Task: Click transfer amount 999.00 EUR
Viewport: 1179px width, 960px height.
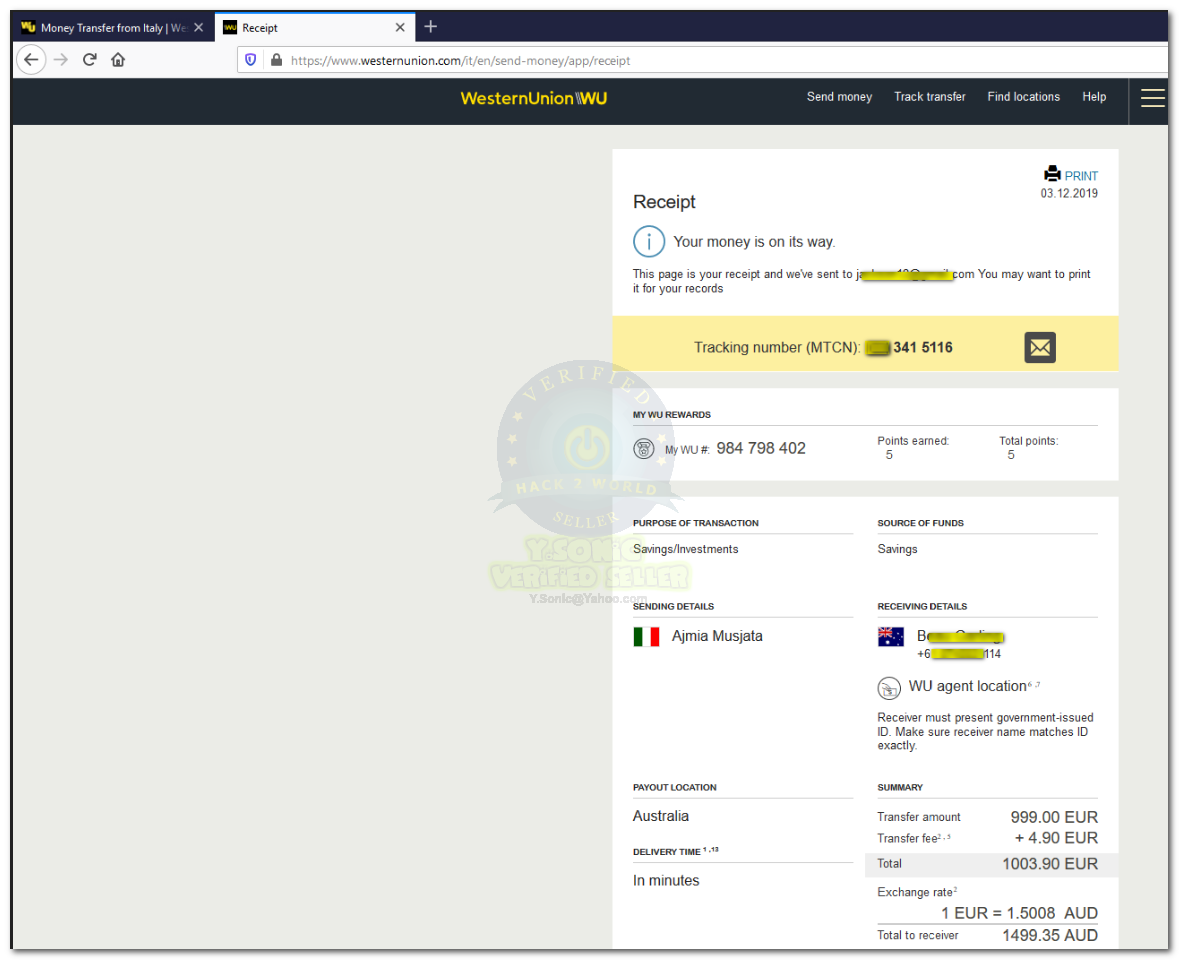Action: (1053, 817)
